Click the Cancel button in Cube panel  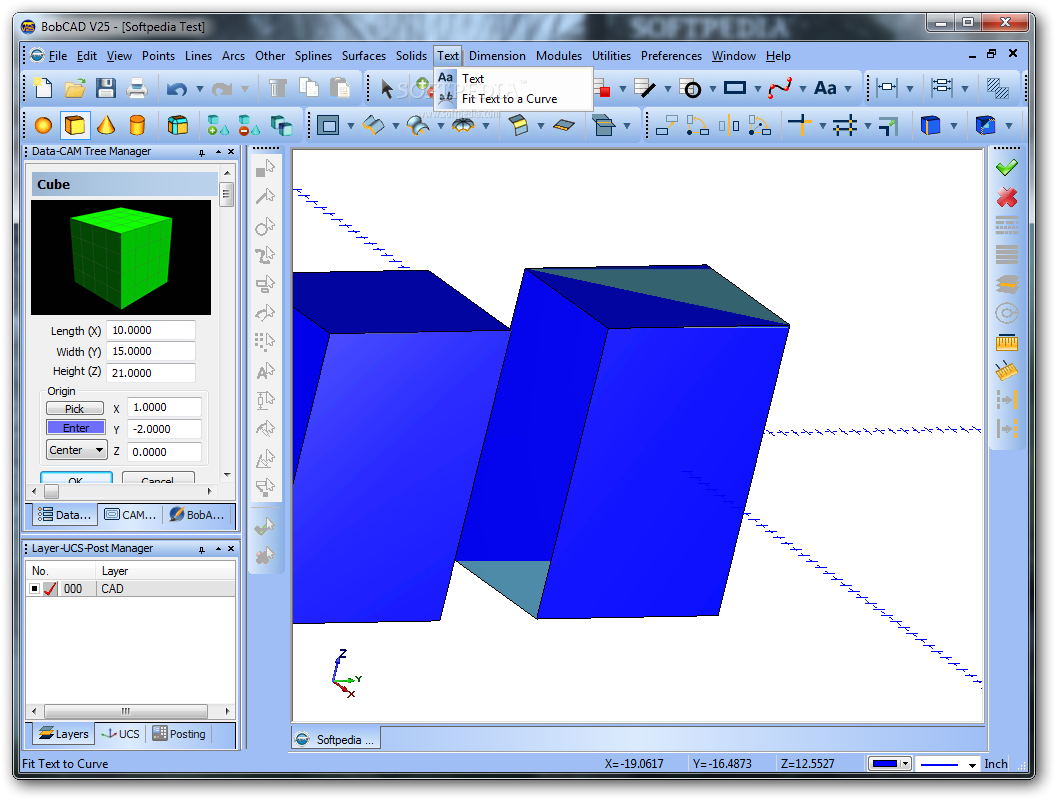tap(158, 477)
